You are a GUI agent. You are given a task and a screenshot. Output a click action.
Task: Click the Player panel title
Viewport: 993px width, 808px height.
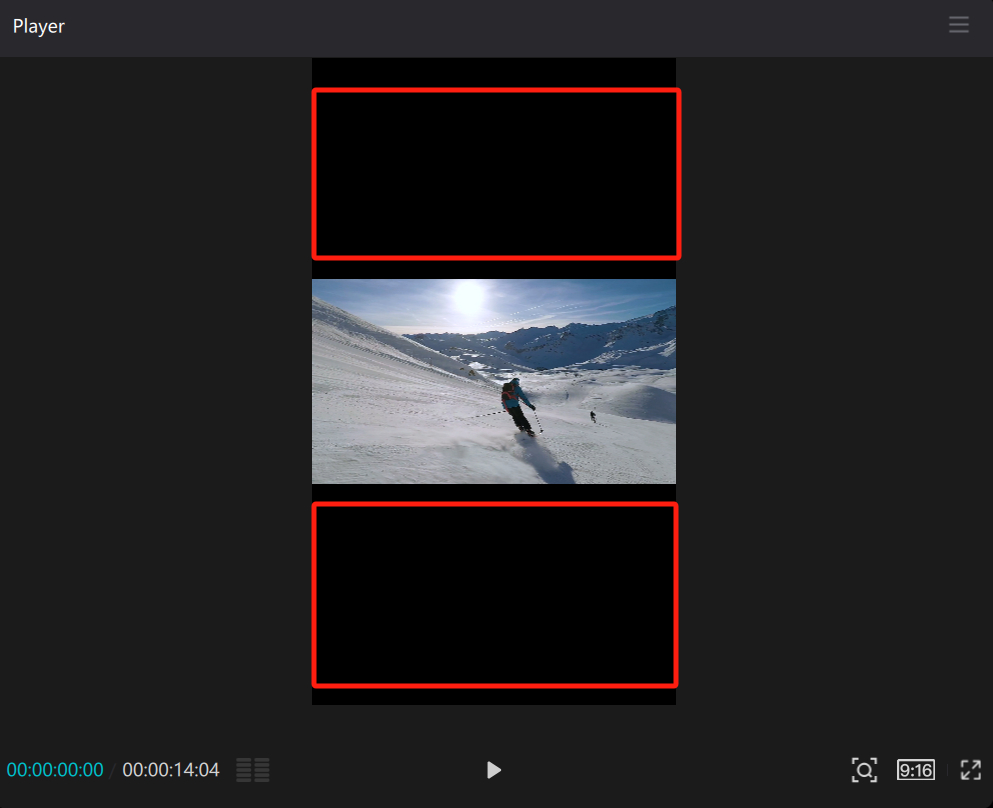point(39,27)
